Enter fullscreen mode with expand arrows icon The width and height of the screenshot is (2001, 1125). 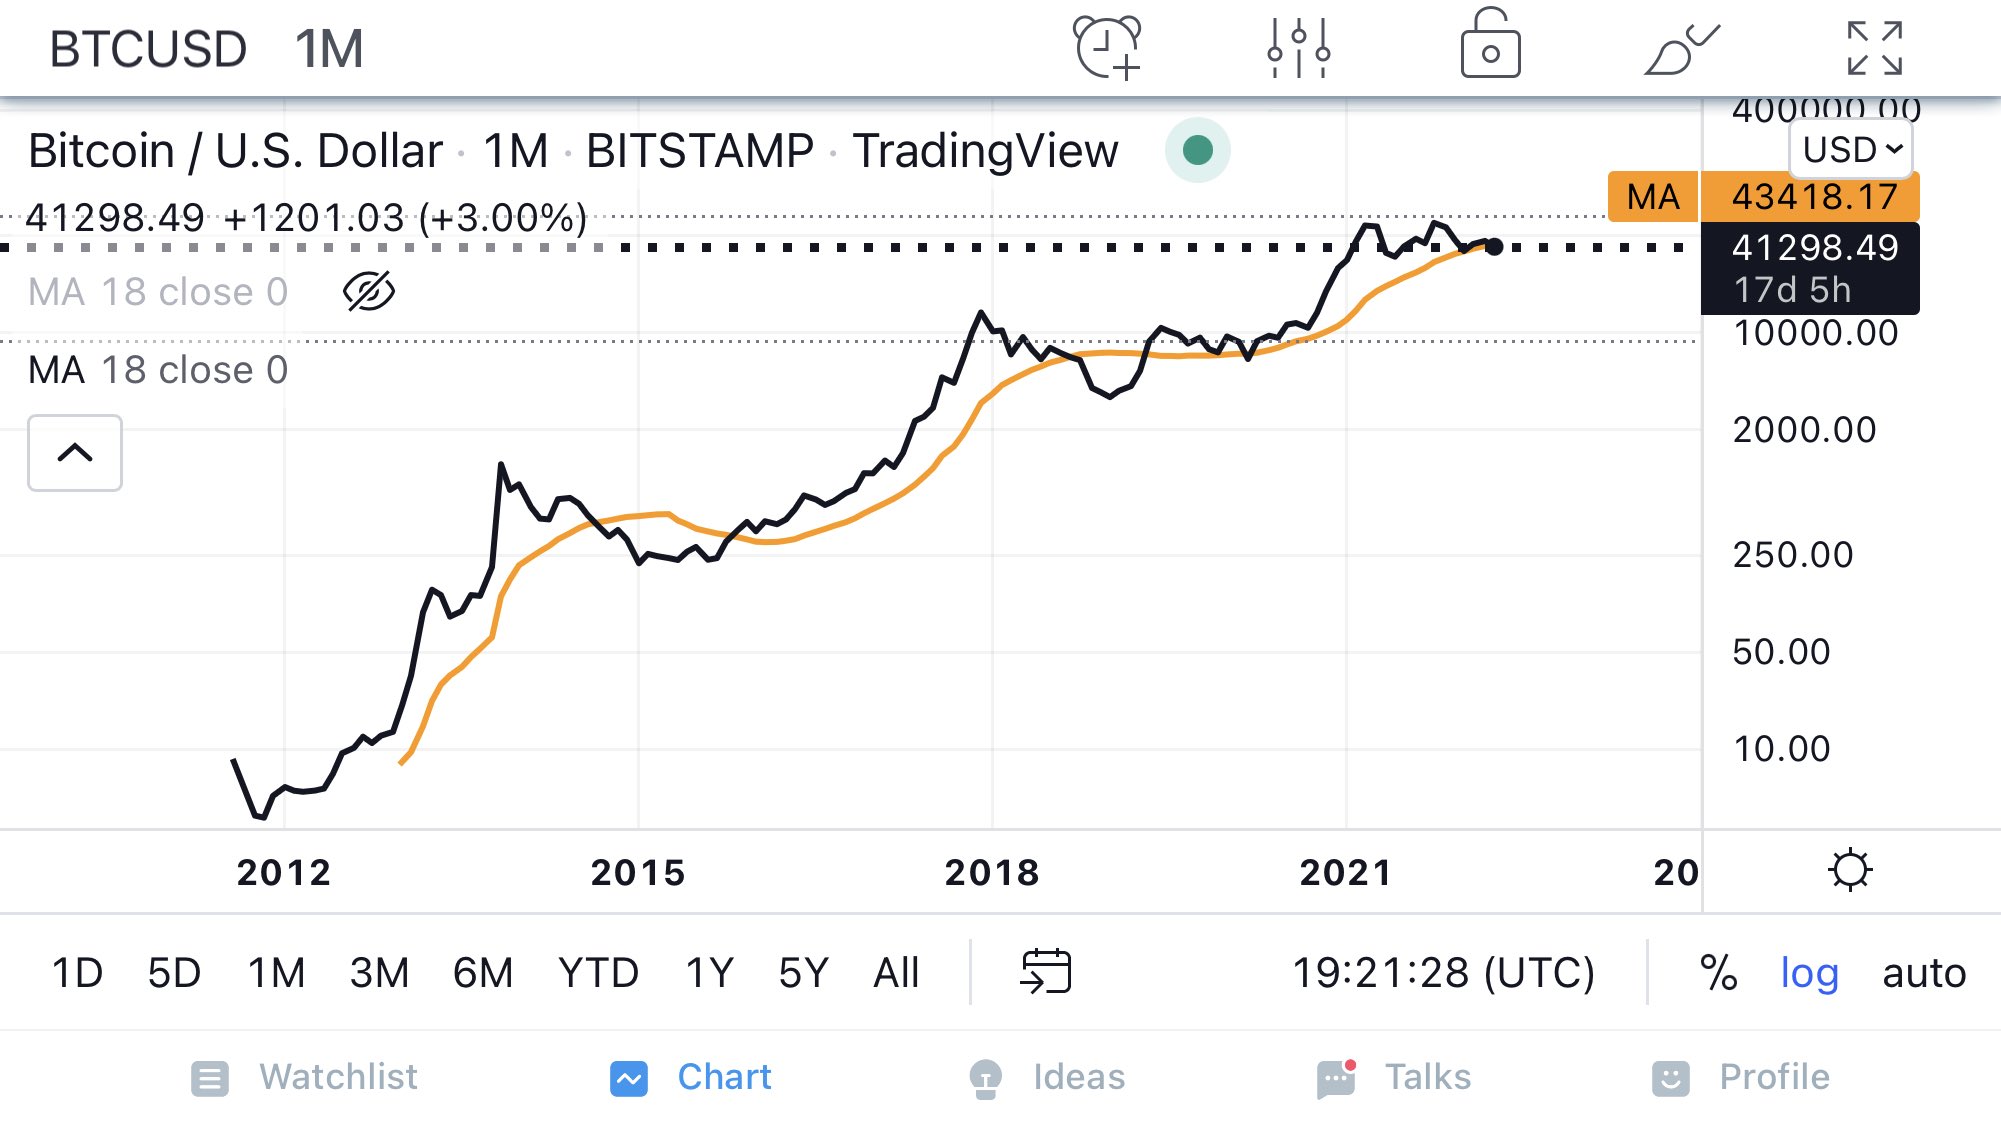[1874, 48]
